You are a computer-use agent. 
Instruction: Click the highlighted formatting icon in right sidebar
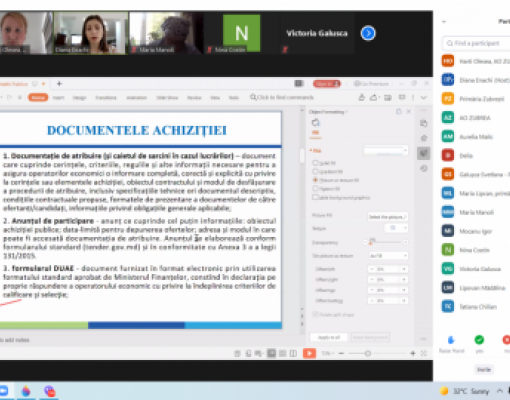click(x=424, y=153)
